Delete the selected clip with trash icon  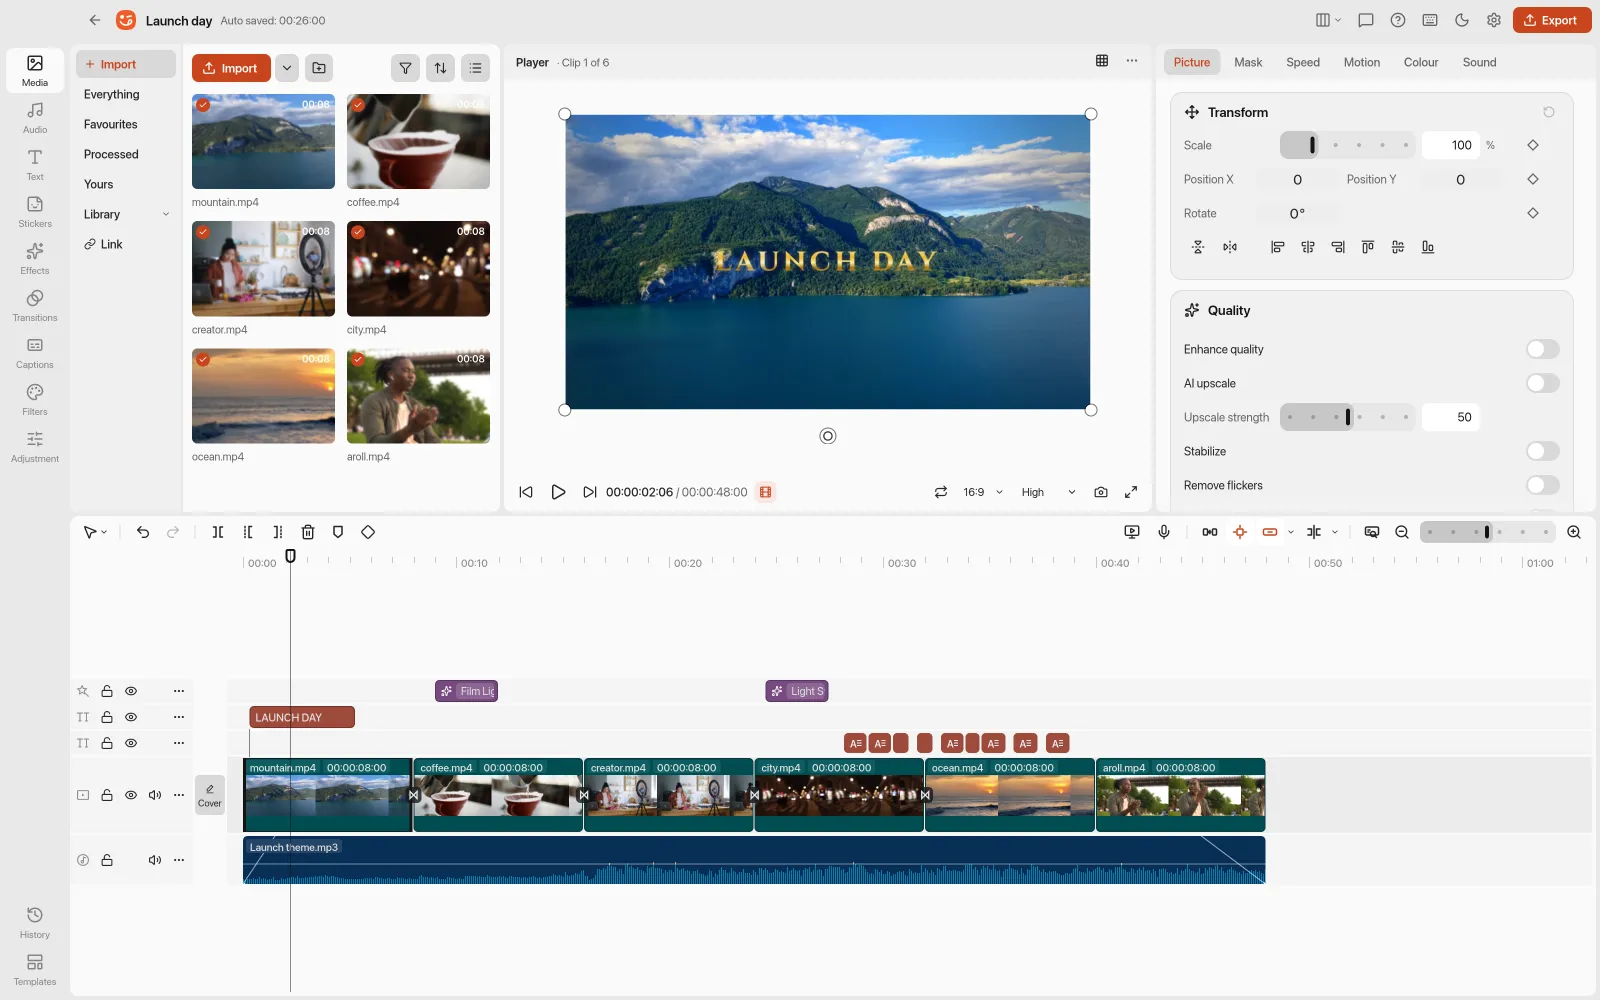pyautogui.click(x=308, y=532)
